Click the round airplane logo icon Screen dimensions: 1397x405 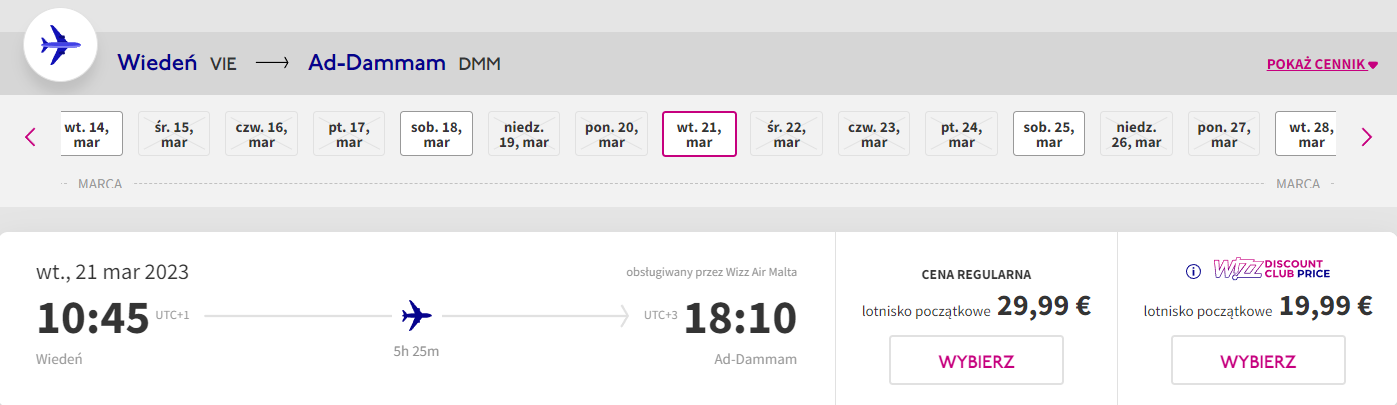60,45
